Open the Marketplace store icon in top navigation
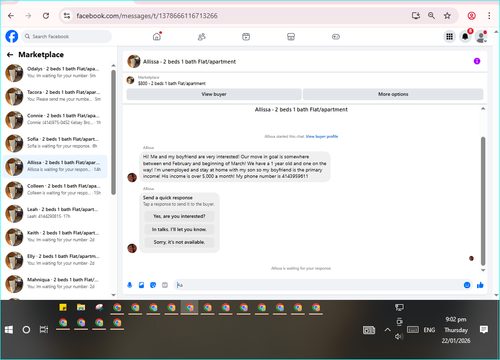Image resolution: width=500 pixels, height=360 pixels. click(x=291, y=37)
